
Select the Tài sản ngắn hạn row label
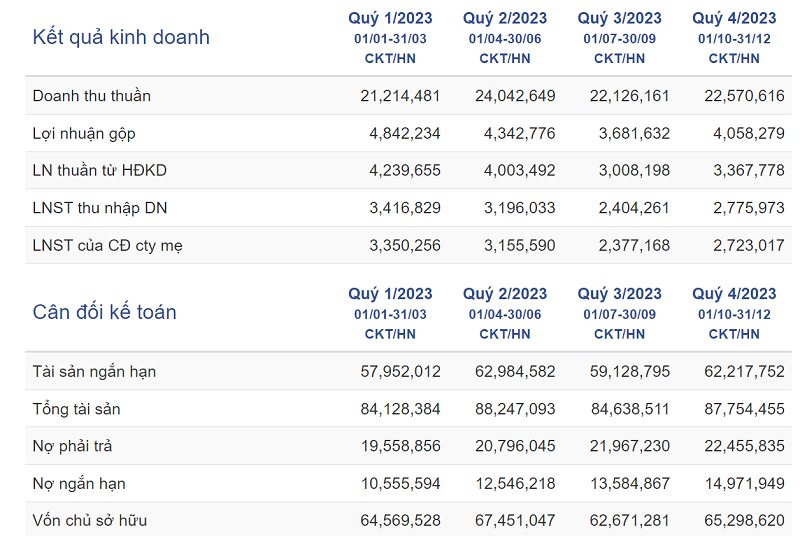94,372
